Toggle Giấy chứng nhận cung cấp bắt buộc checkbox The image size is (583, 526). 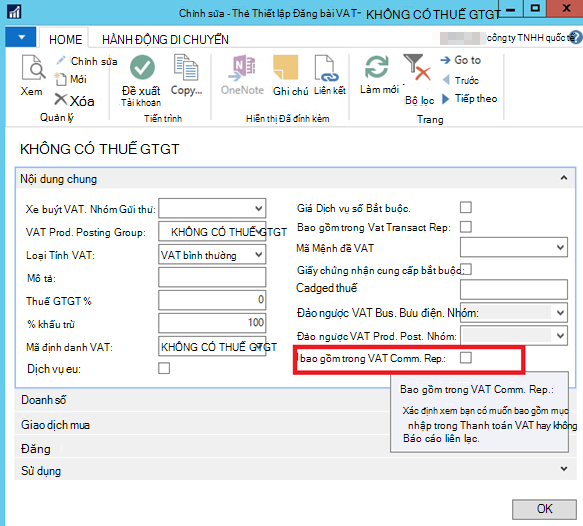(x=467, y=269)
